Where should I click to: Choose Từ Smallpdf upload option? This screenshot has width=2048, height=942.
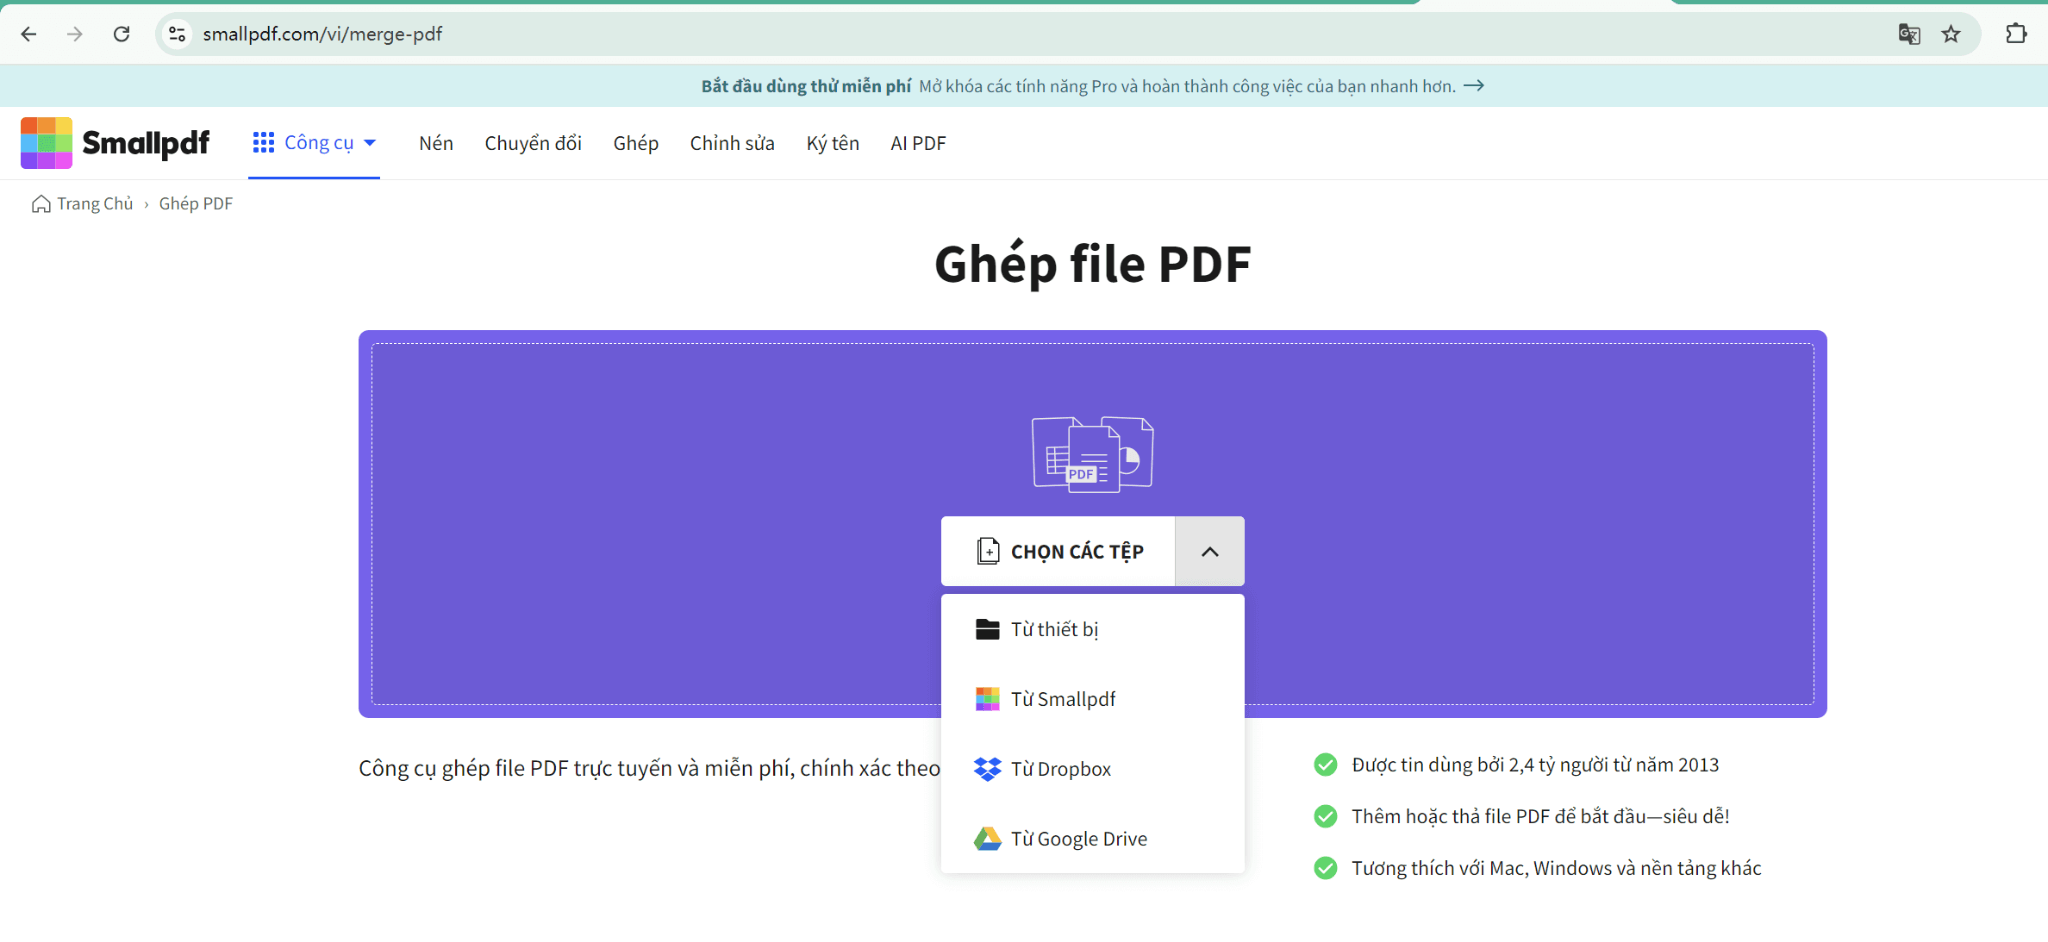coord(1093,699)
